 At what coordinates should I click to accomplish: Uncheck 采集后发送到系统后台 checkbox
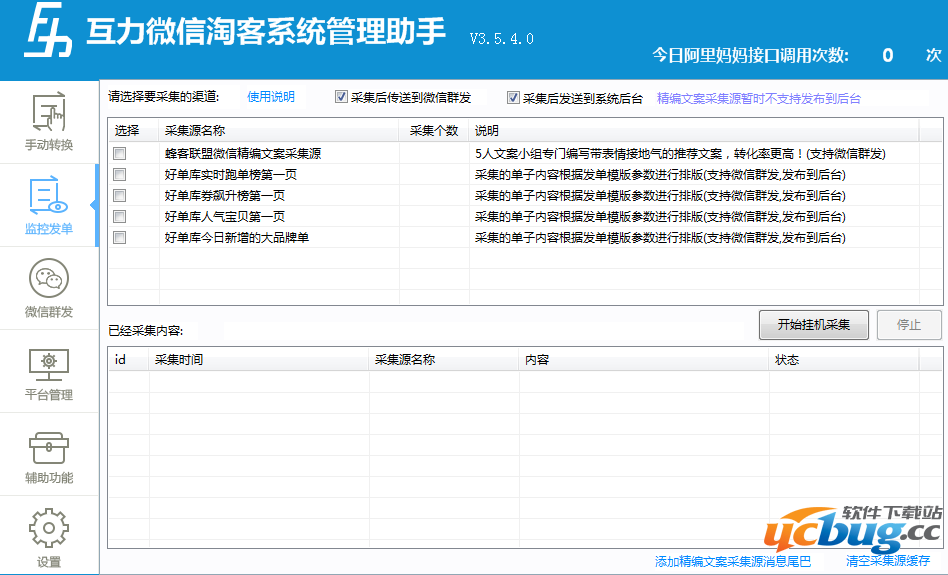514,98
